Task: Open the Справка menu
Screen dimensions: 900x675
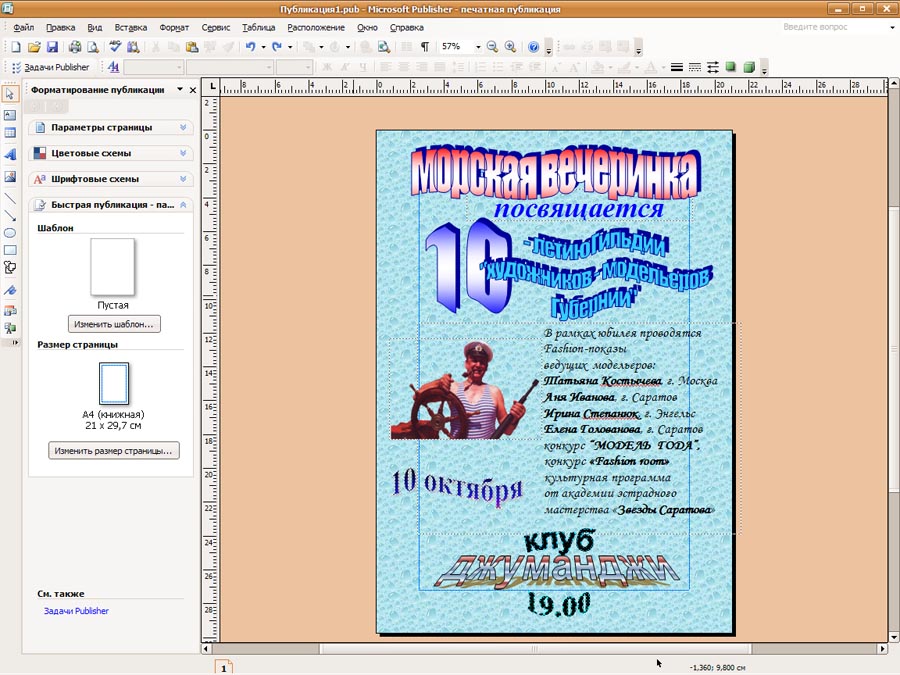Action: point(406,28)
